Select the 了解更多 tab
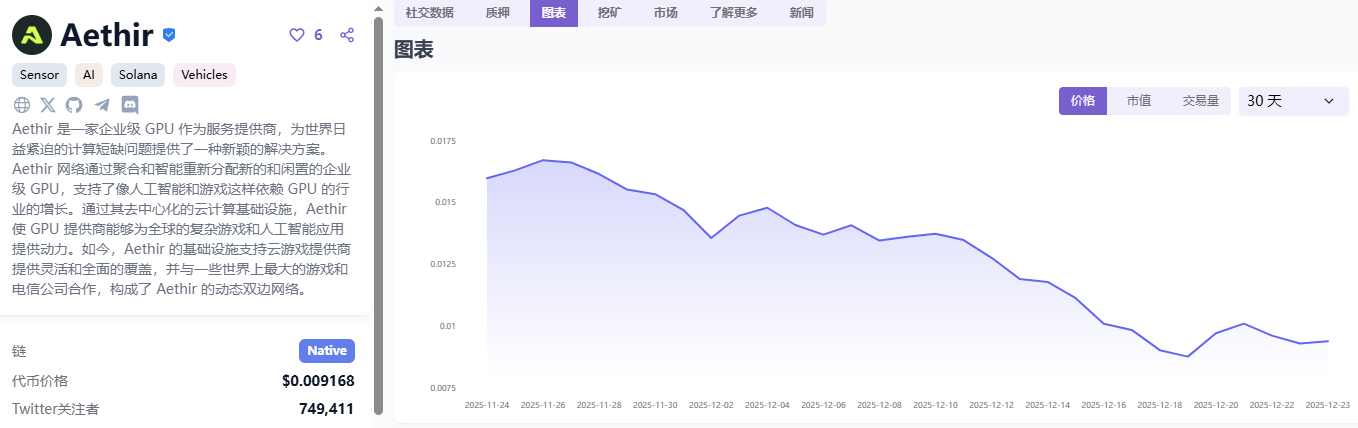1358x428 pixels. tap(733, 13)
